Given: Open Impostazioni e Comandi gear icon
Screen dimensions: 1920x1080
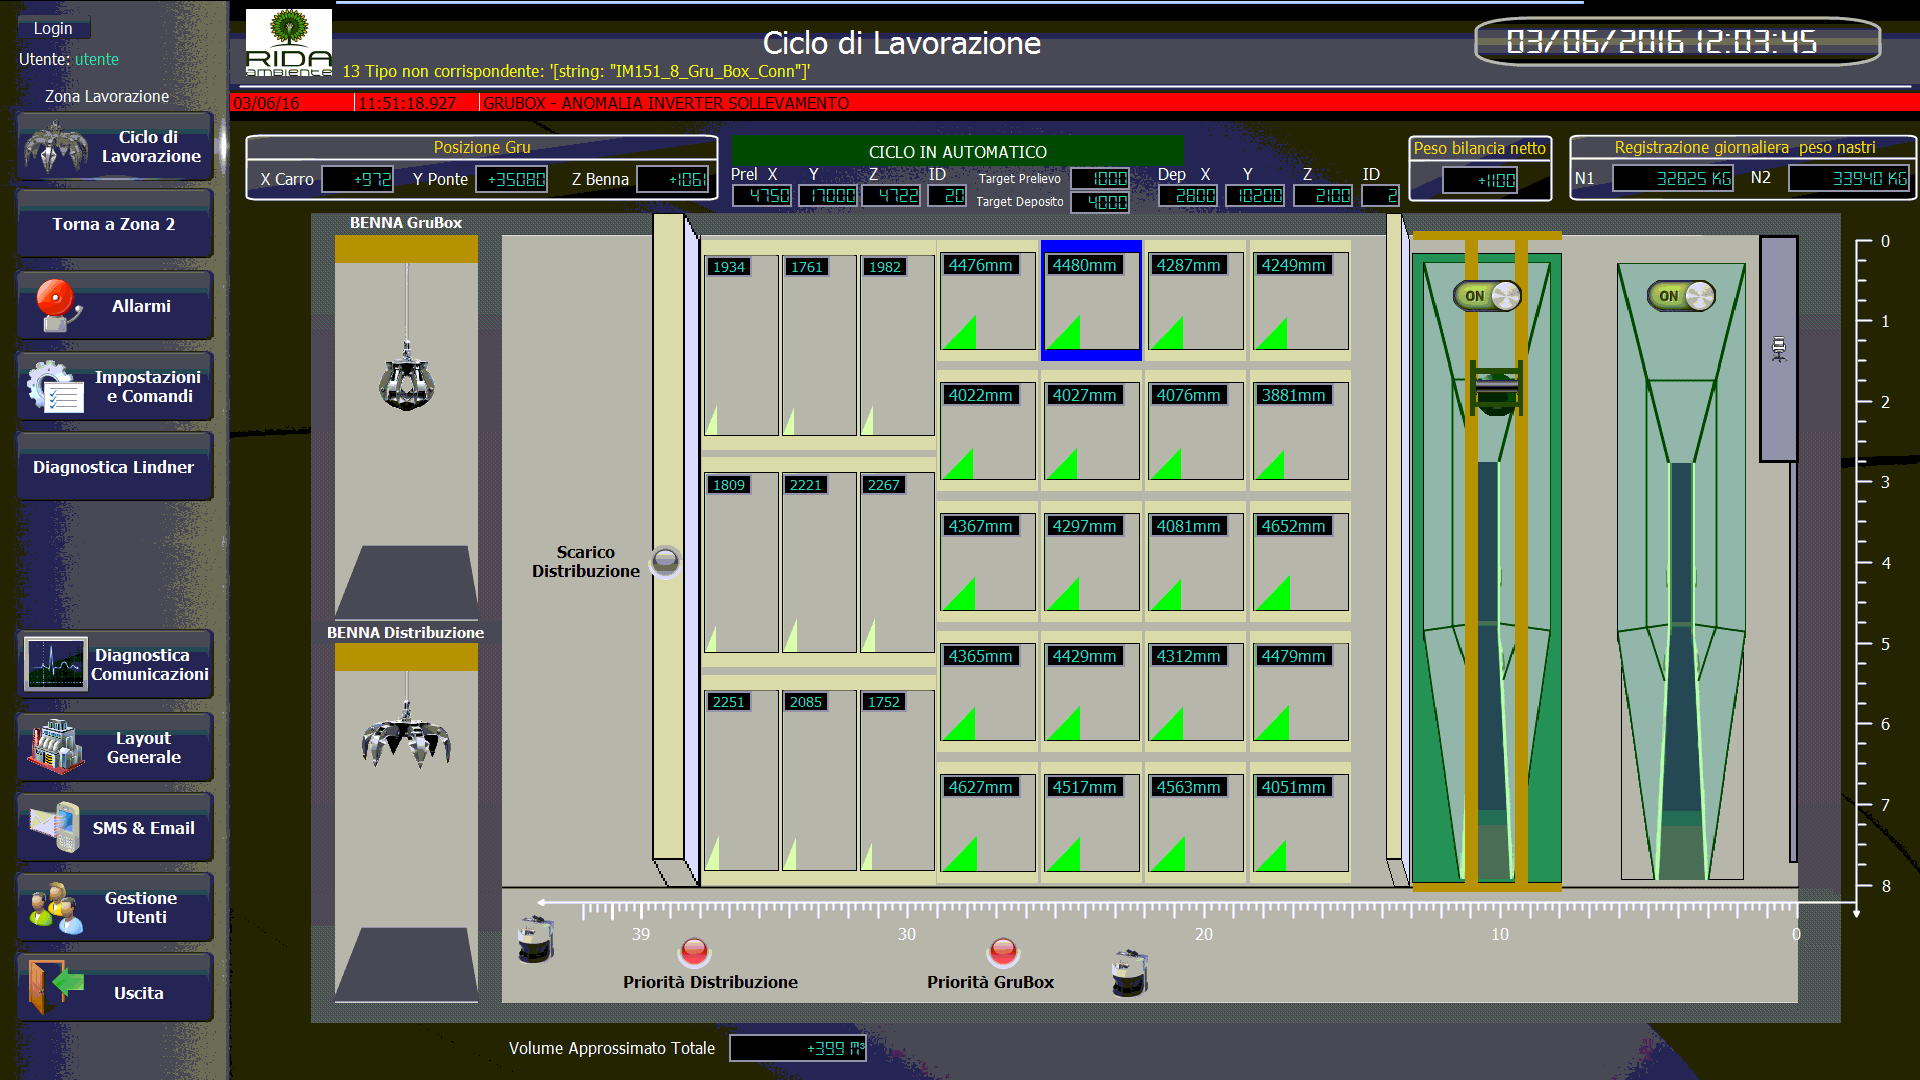Looking at the screenshot, I should (55, 387).
